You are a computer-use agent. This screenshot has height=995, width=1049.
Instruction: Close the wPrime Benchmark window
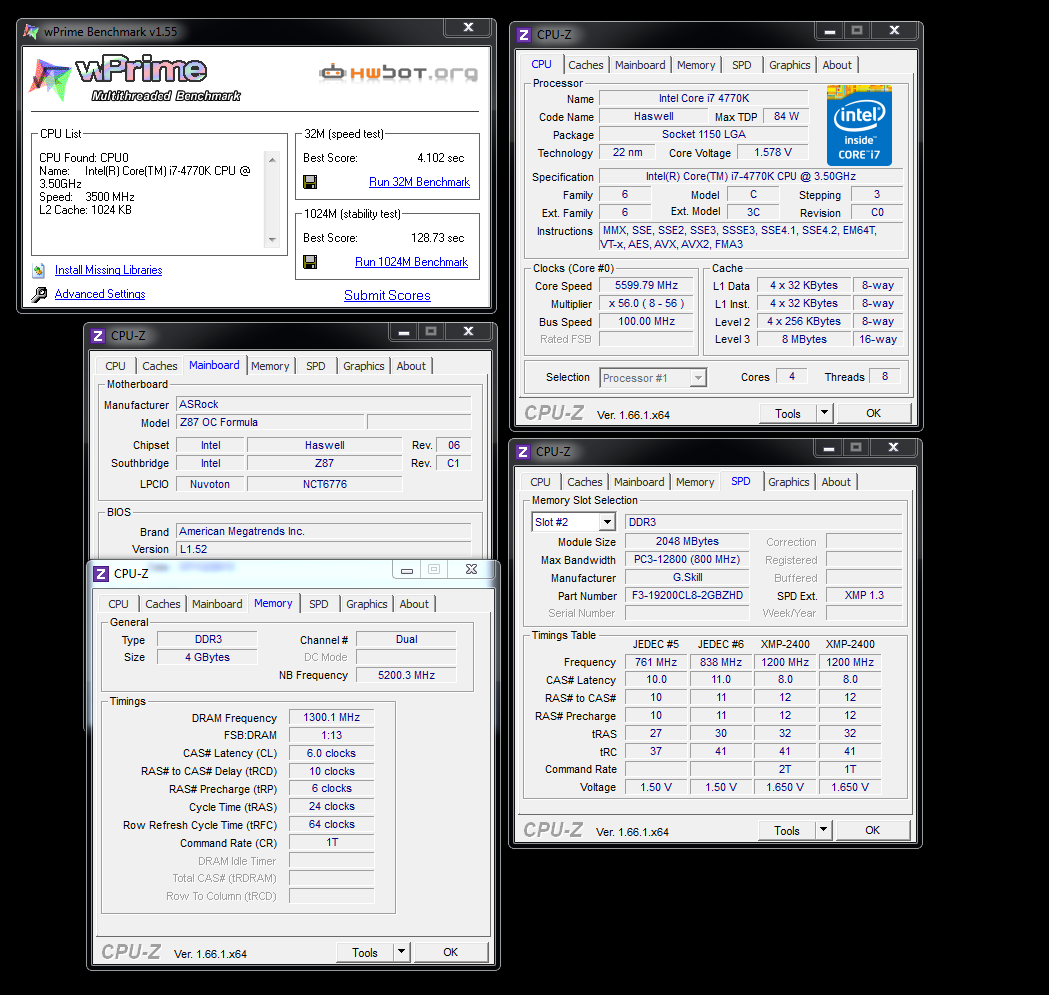tap(469, 27)
